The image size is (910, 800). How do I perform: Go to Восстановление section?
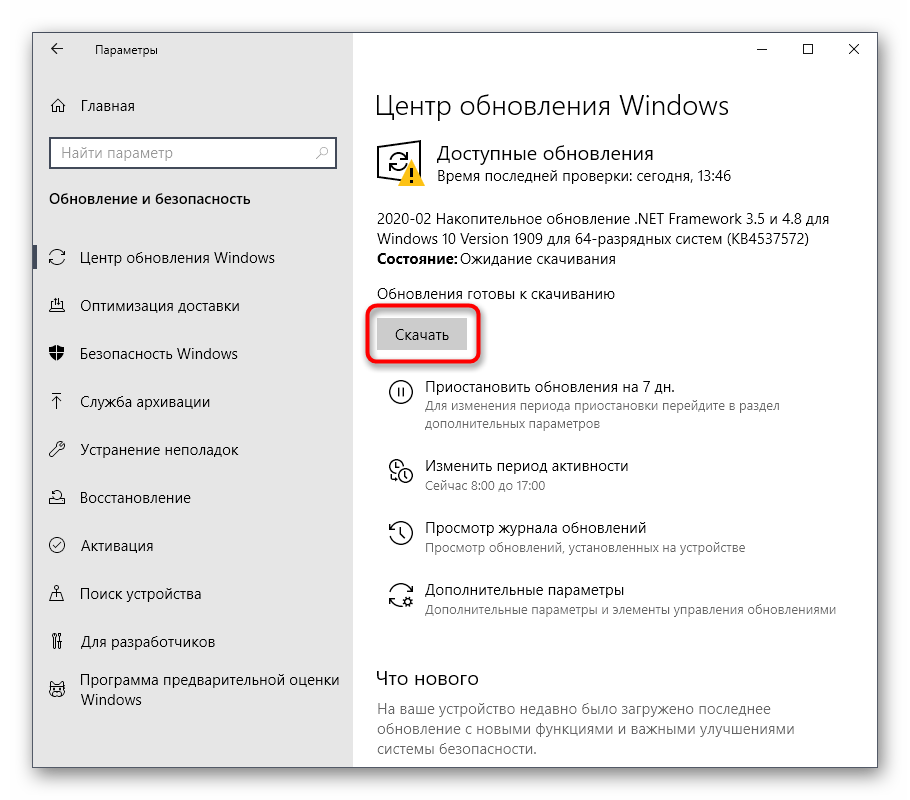(x=135, y=498)
